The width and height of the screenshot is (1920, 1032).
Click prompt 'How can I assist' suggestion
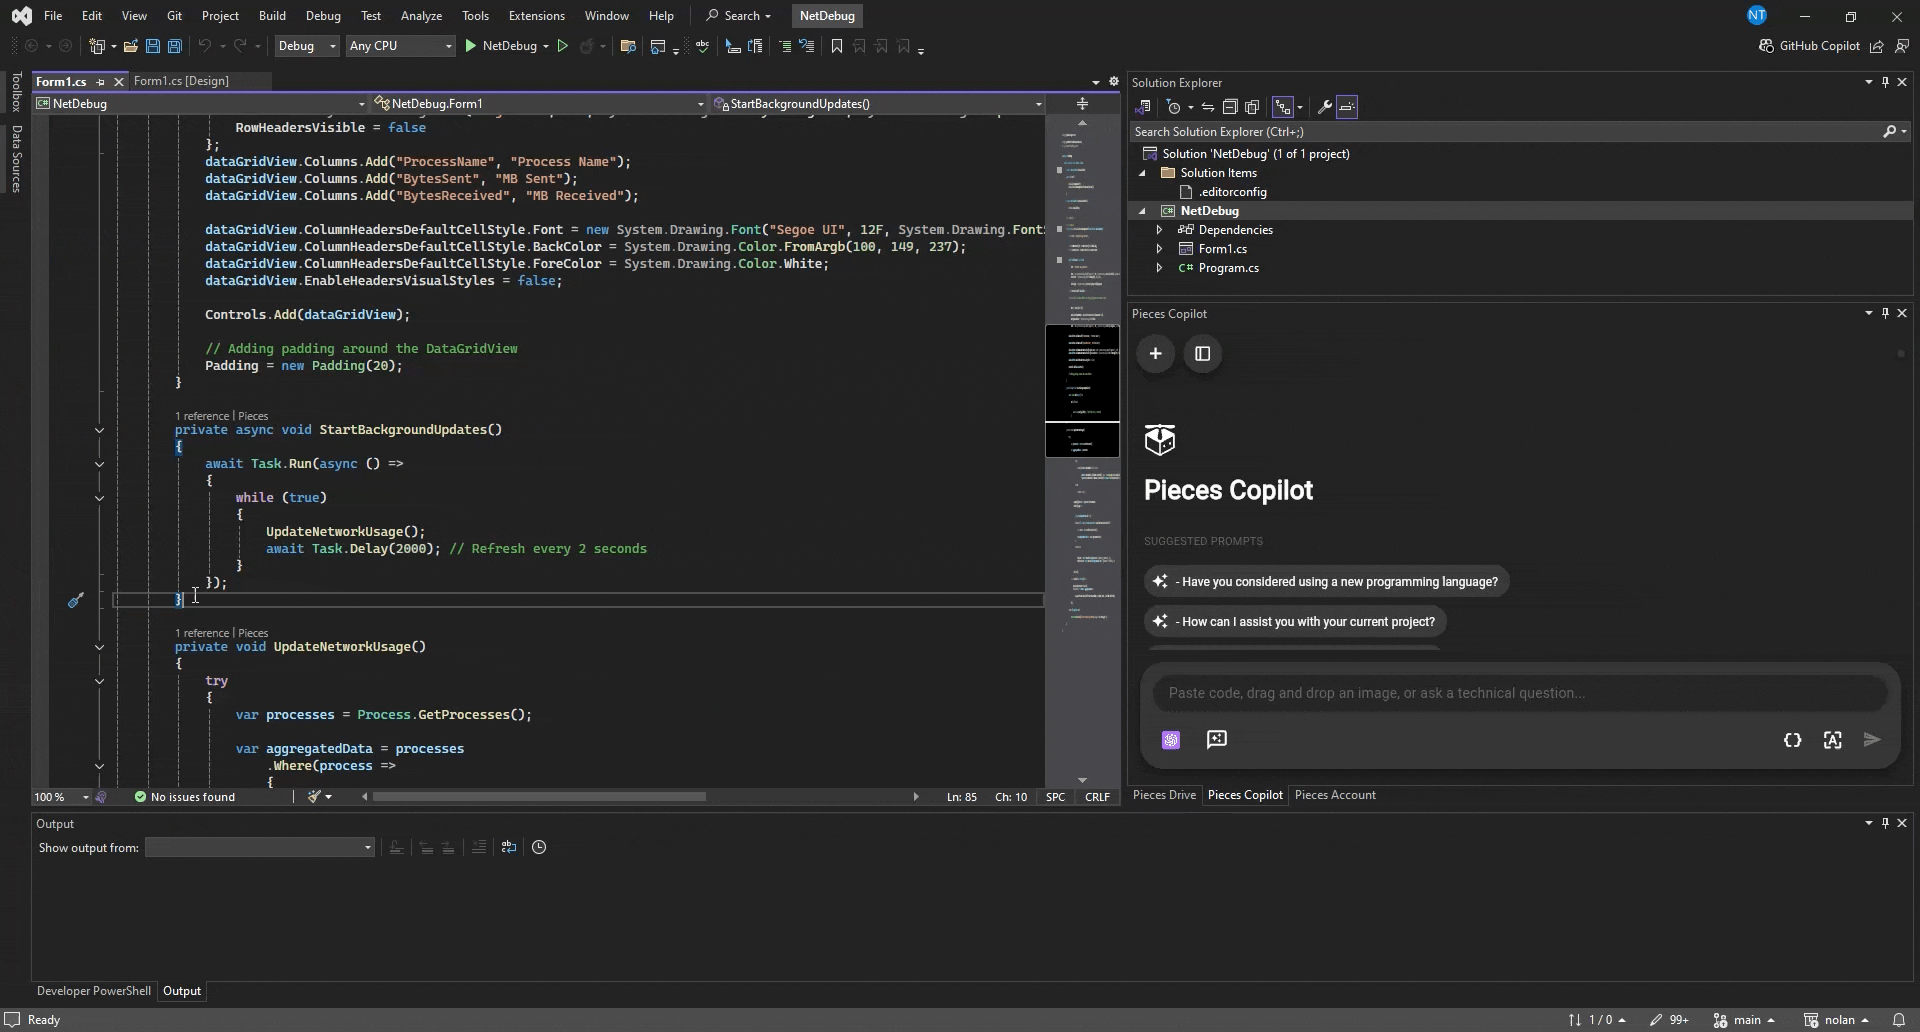pyautogui.click(x=1295, y=622)
